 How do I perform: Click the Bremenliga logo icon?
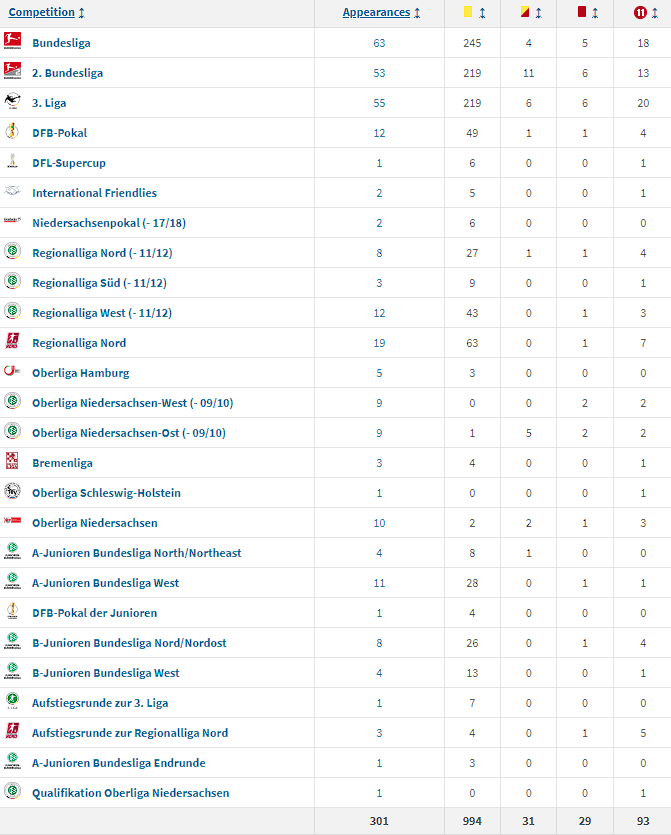tap(12, 461)
